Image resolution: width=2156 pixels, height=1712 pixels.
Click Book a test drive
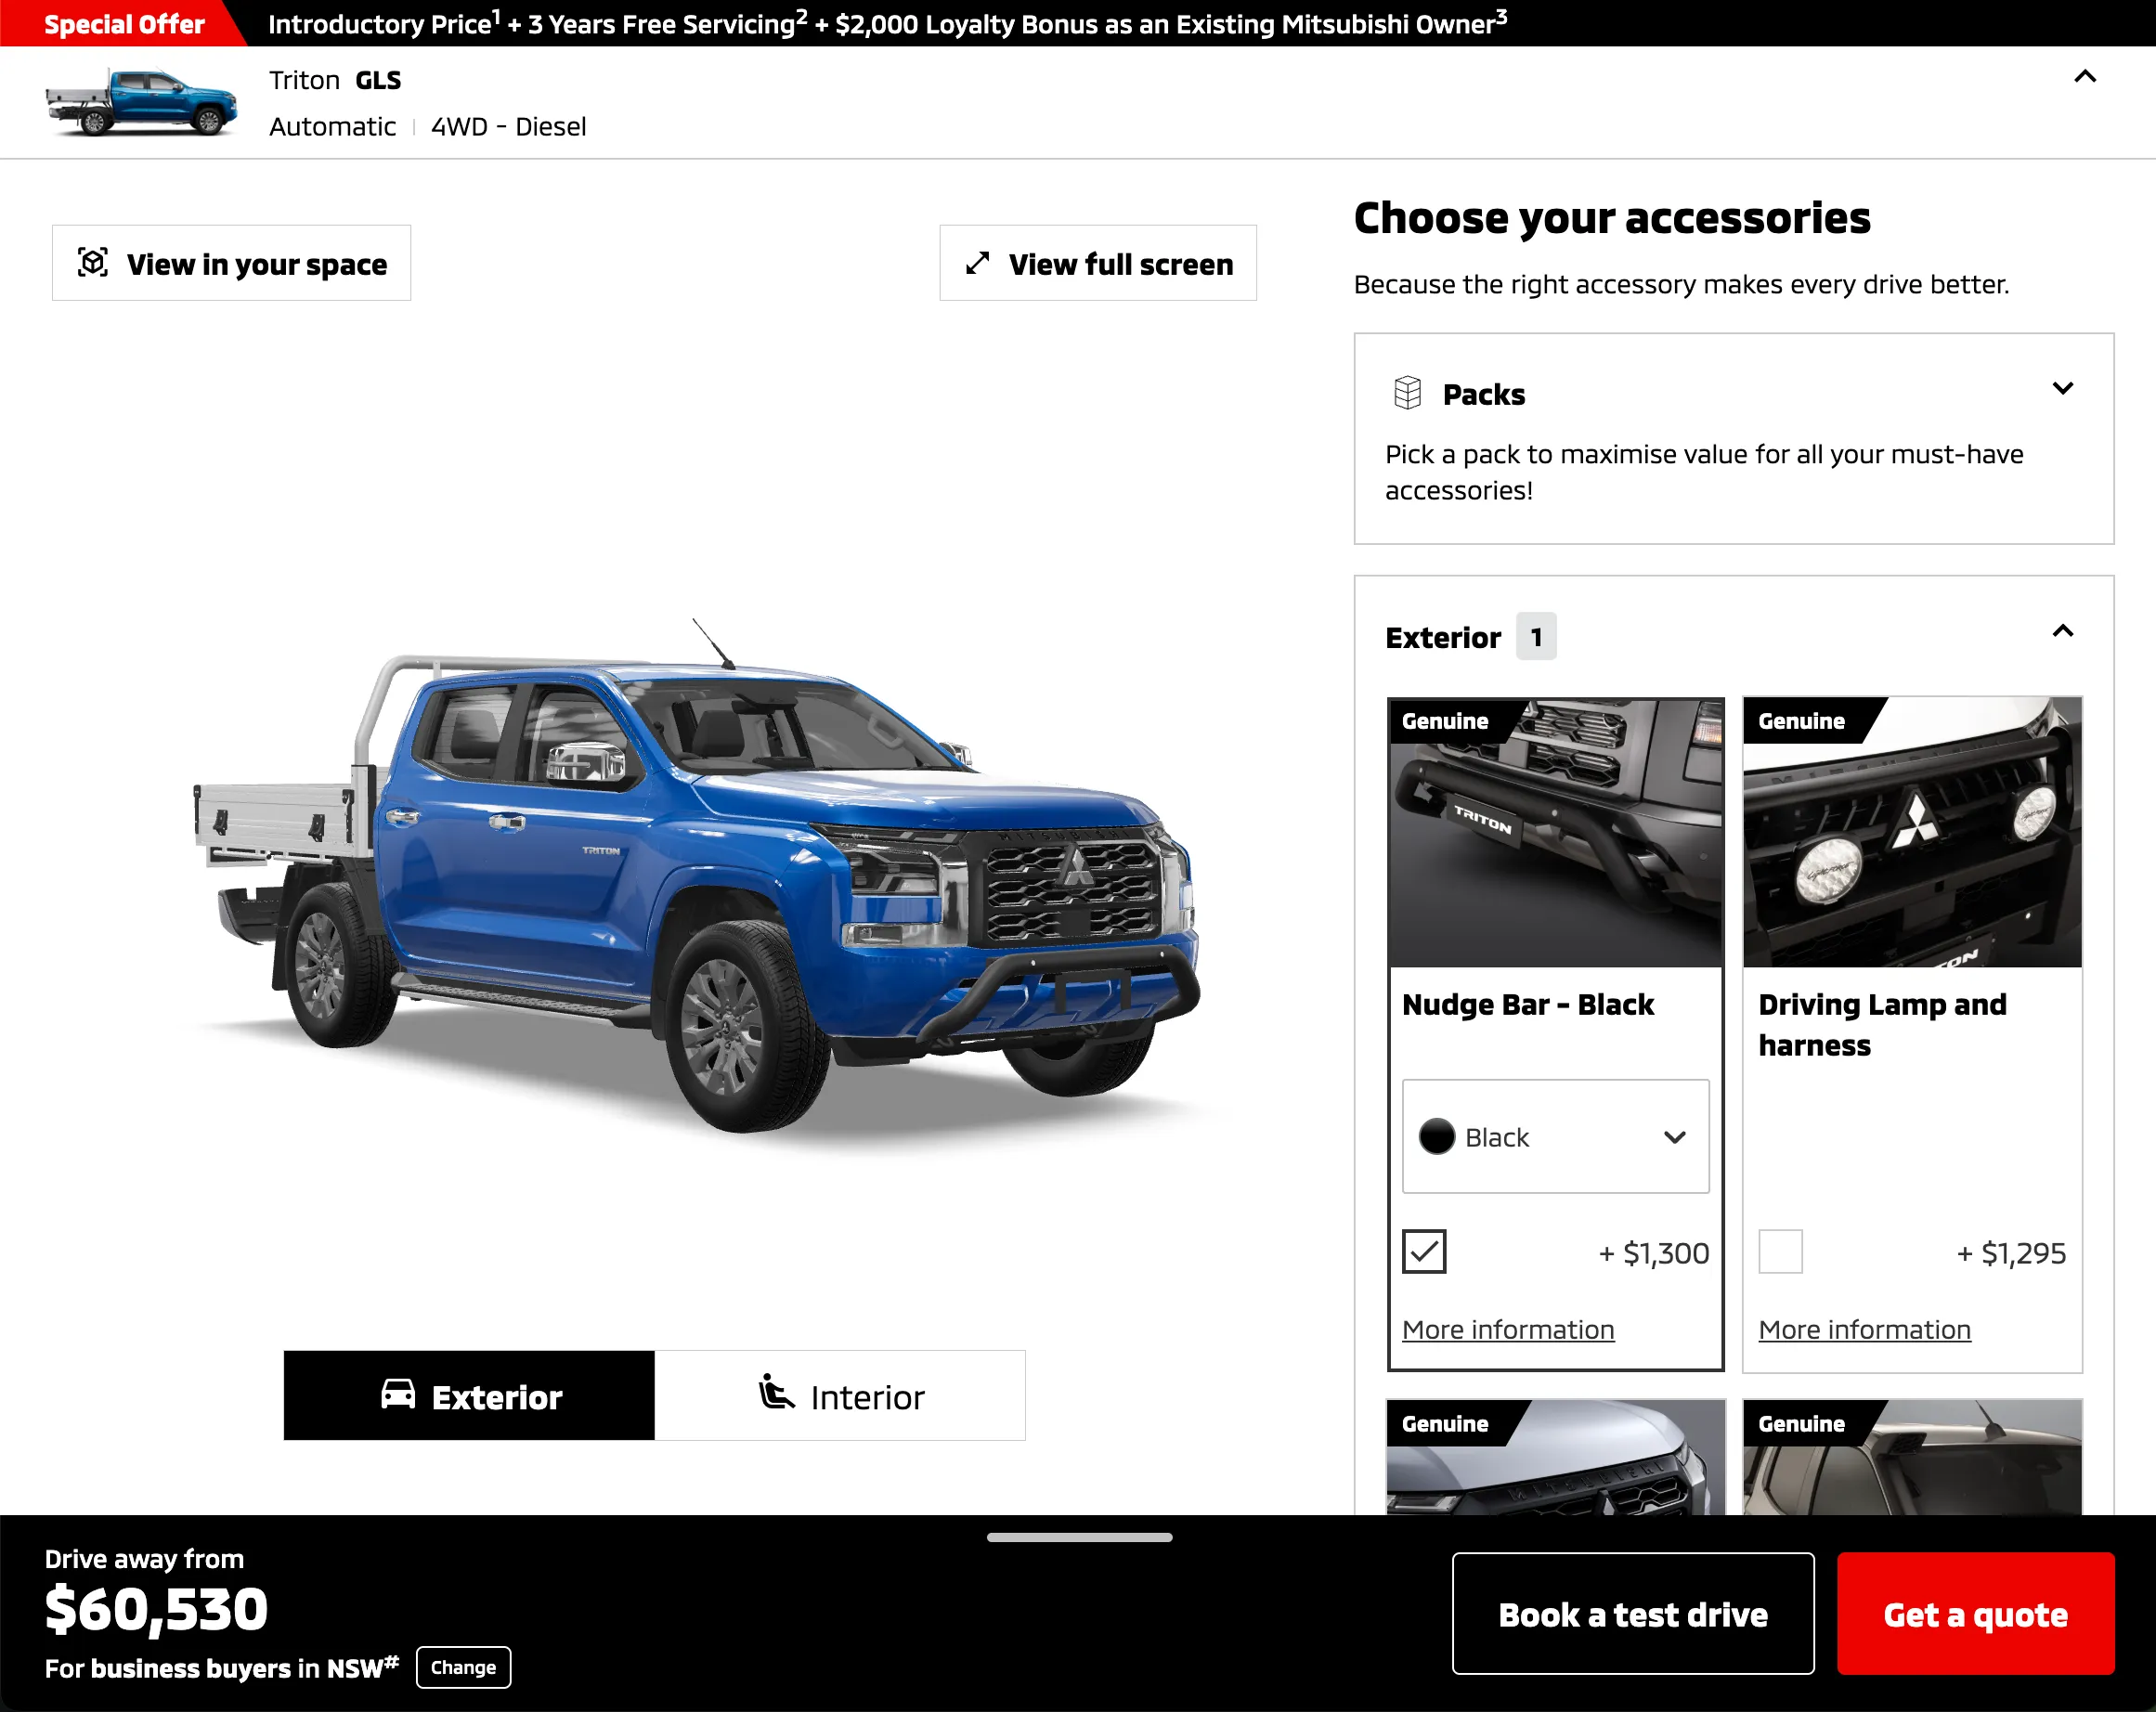pos(1633,1614)
